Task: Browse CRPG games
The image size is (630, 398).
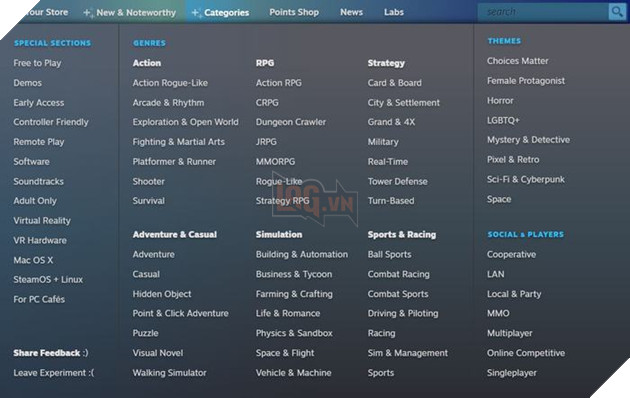Action: coord(267,103)
